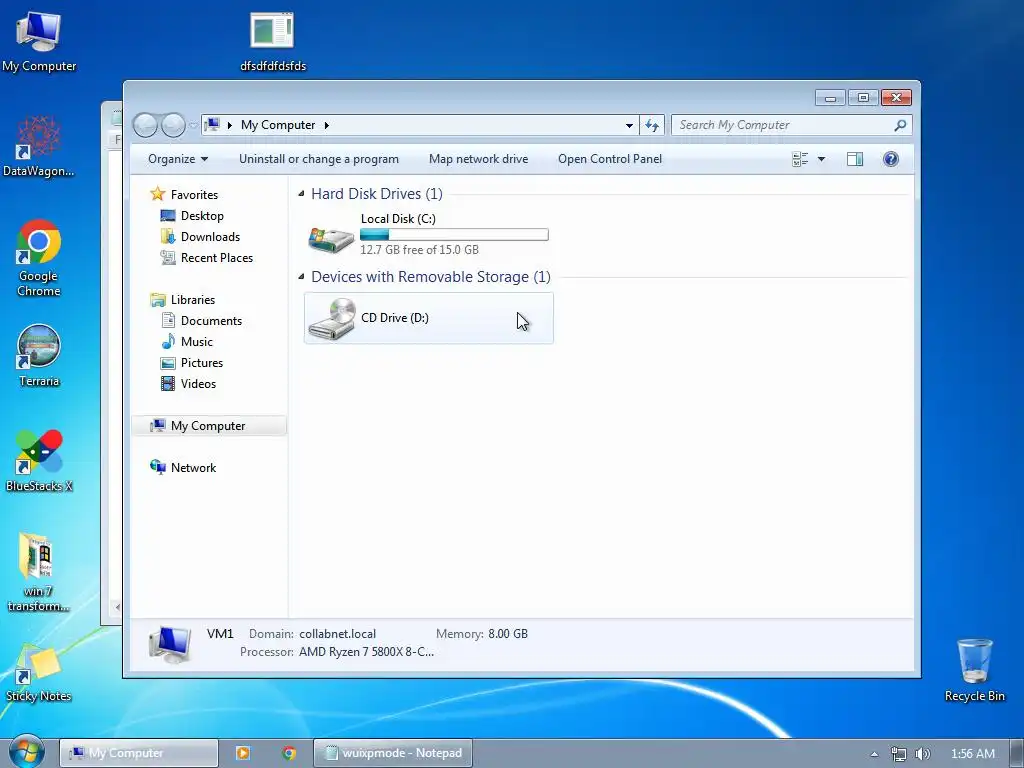Image resolution: width=1024 pixels, height=768 pixels.
Task: Open the Organize dropdown menu
Action: point(178,159)
